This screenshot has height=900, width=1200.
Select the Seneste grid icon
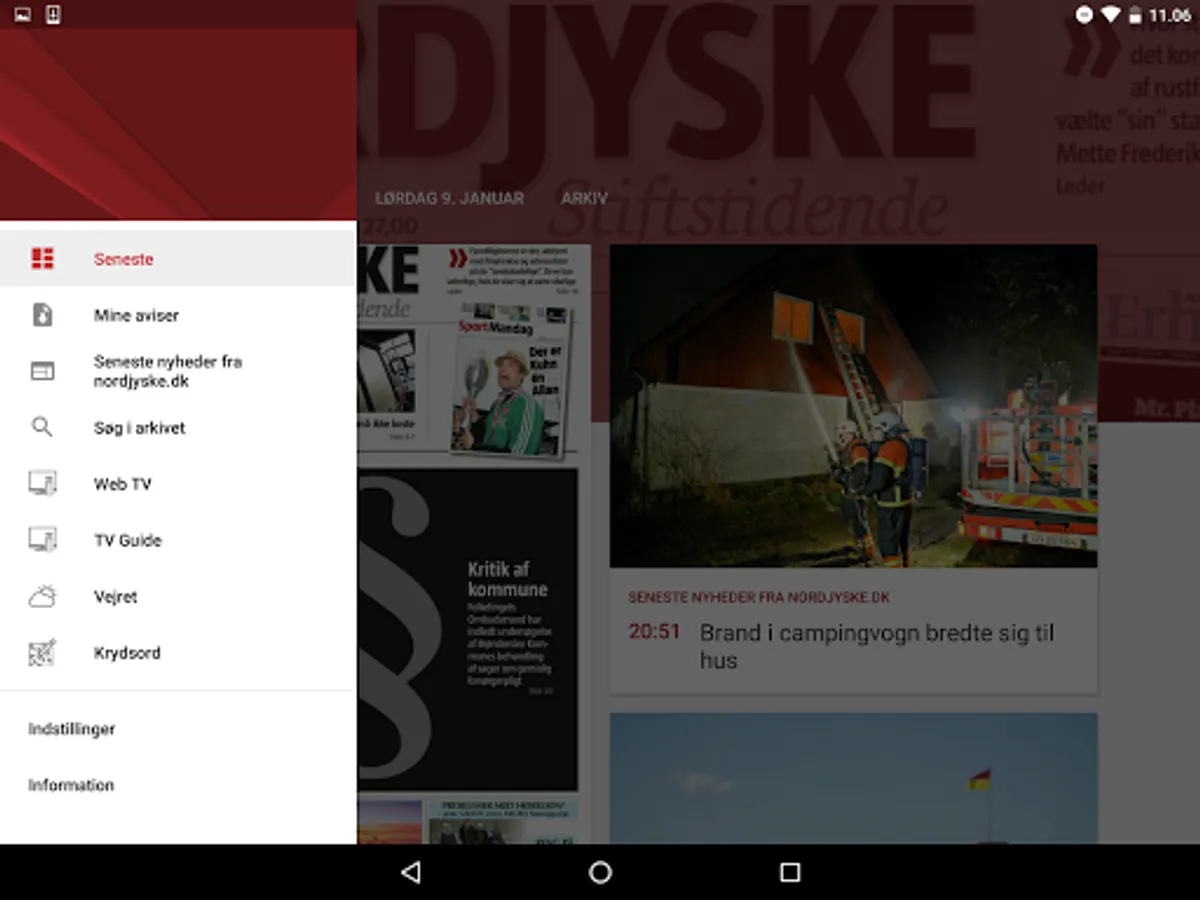point(42,259)
